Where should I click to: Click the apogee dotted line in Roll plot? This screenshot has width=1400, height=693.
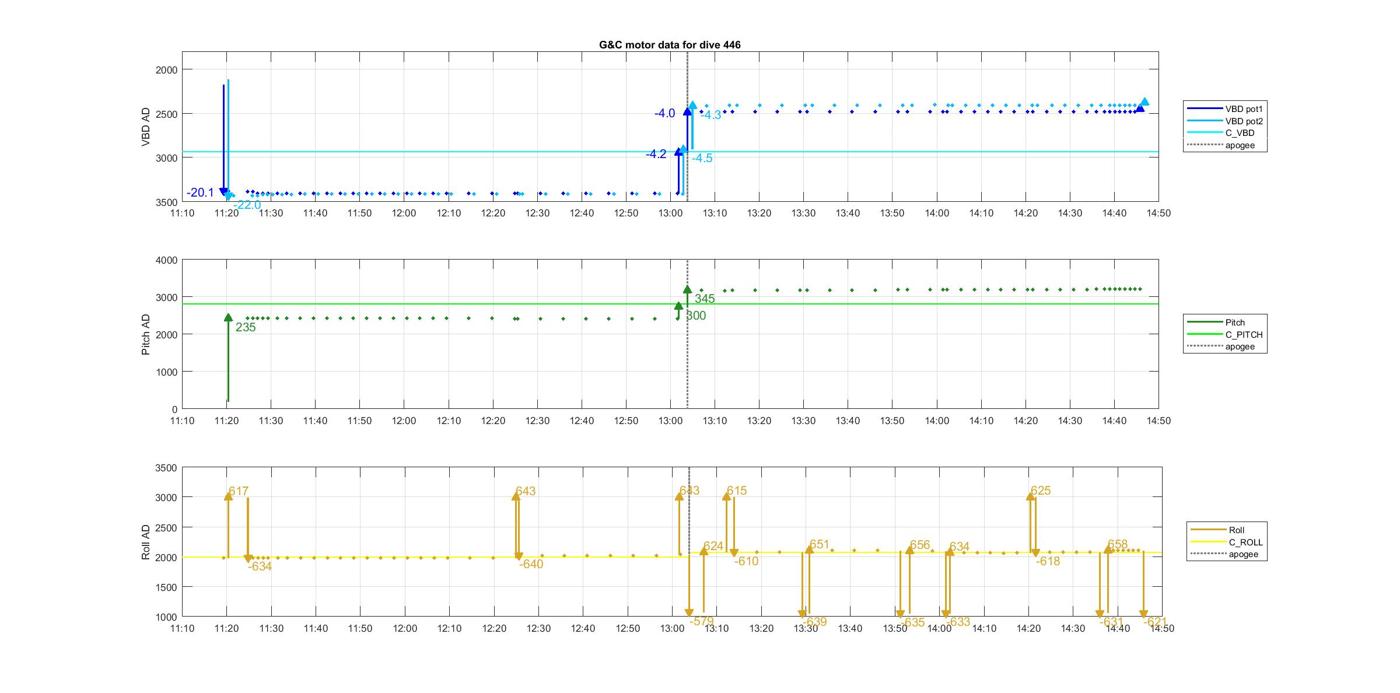point(689,542)
